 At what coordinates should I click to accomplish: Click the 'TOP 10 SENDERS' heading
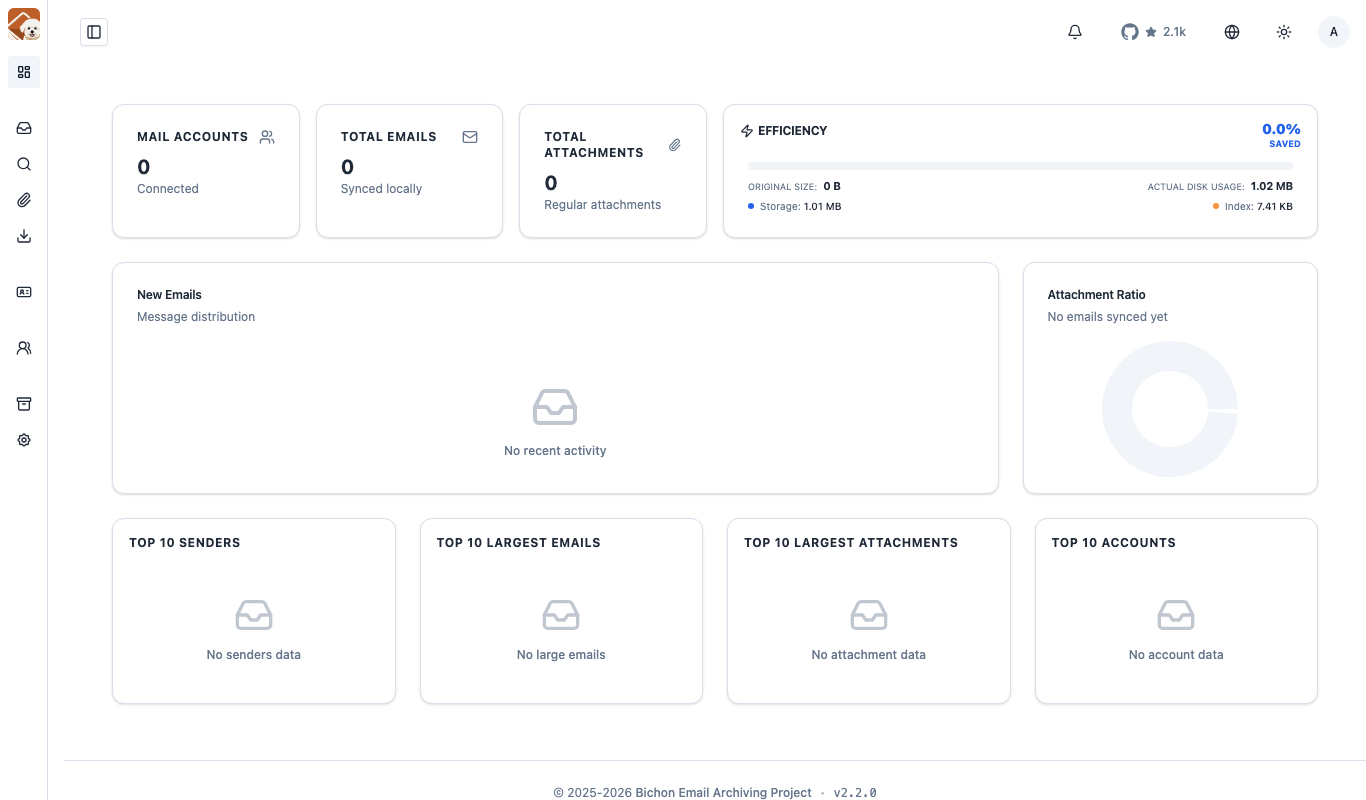(185, 543)
